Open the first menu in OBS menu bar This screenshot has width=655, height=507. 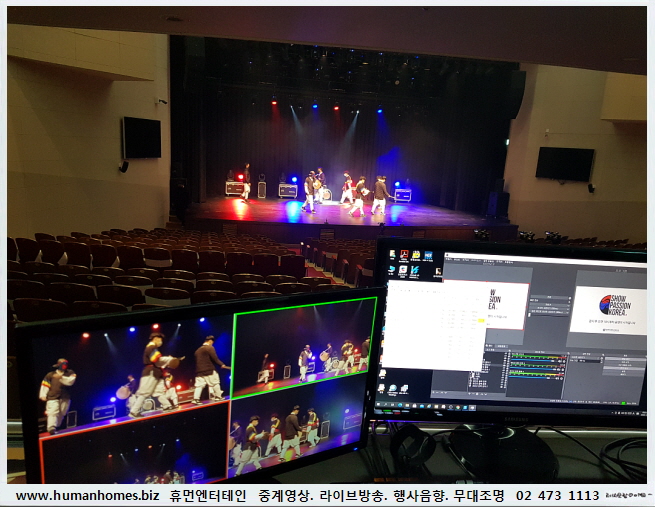pyautogui.click(x=447, y=262)
